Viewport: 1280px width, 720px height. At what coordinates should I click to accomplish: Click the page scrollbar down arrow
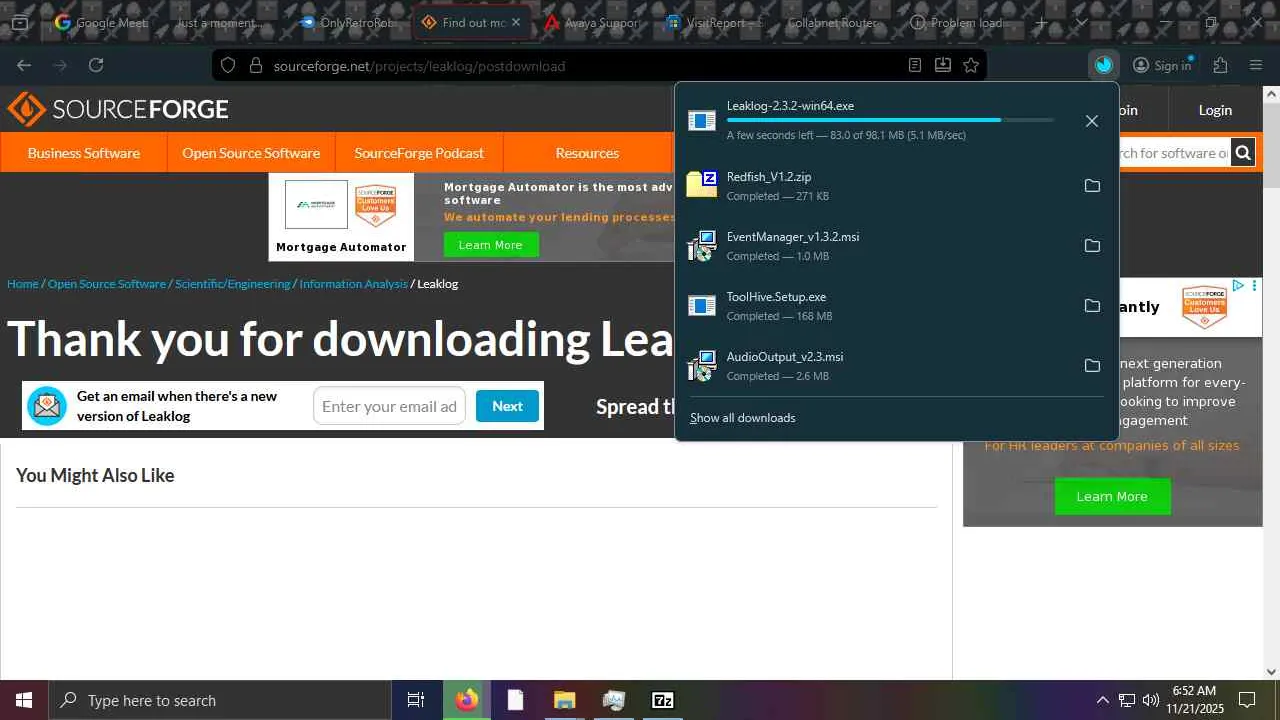[x=1271, y=672]
